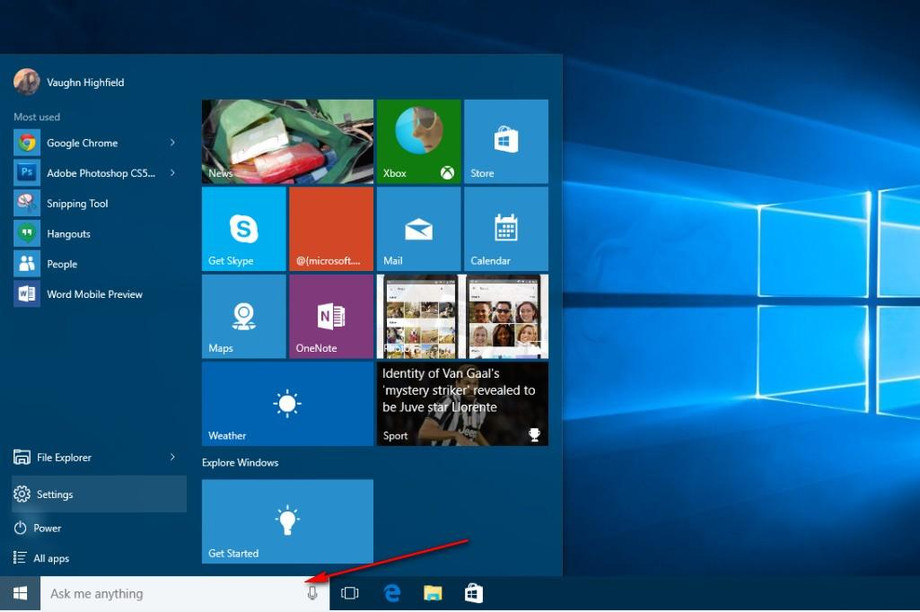Launch Word Mobile Preview icon
Screen dimensions: 920x612
27,294
